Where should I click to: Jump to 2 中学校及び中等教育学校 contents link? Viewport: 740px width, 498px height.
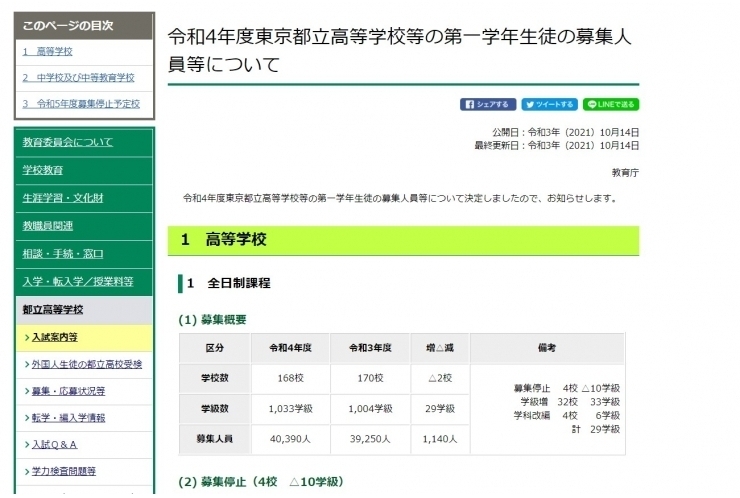point(78,77)
